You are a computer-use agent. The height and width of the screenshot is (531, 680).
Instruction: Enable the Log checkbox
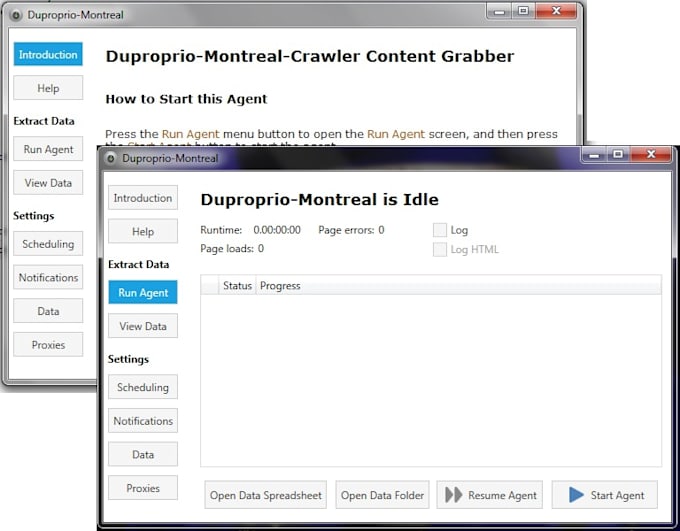pos(440,230)
